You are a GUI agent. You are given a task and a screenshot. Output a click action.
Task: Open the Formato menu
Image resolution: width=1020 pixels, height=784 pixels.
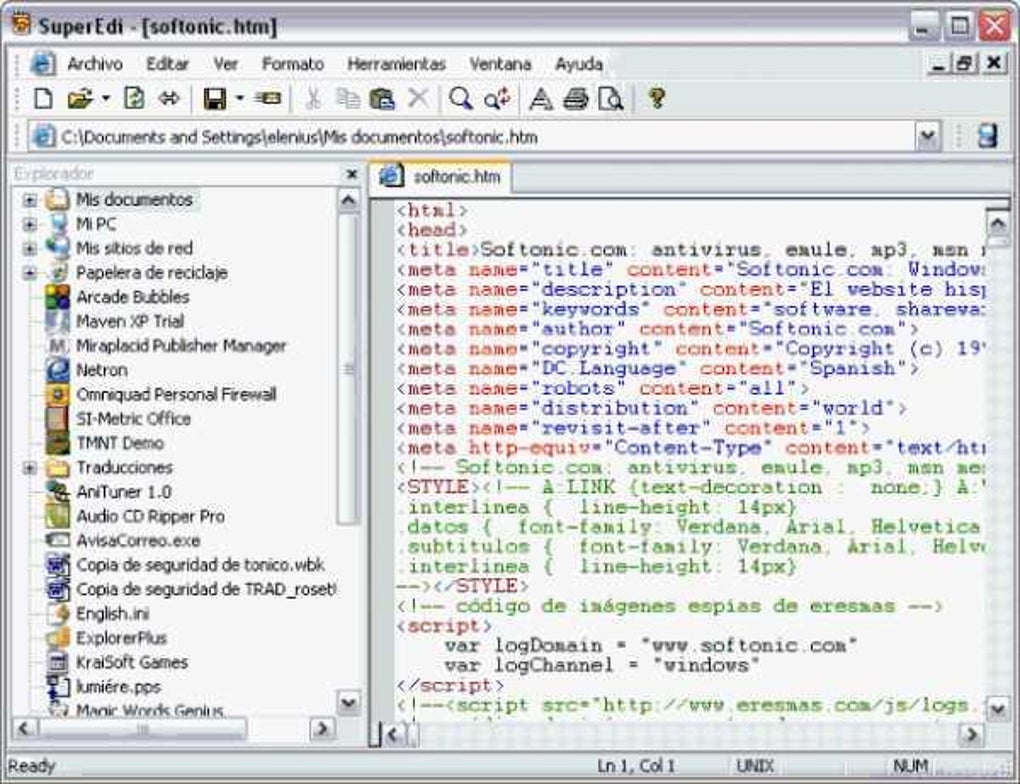coord(293,64)
